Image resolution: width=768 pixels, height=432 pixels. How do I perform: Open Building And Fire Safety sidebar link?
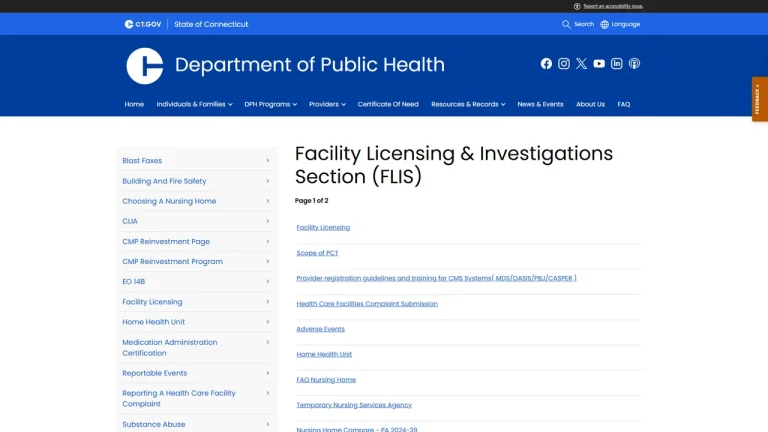coord(164,181)
